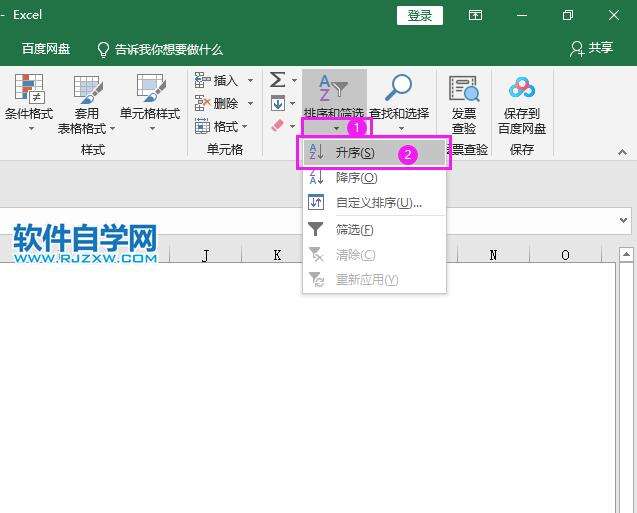Click the Delete (删除) cells icon
This screenshot has width=637, height=513.
[202, 103]
